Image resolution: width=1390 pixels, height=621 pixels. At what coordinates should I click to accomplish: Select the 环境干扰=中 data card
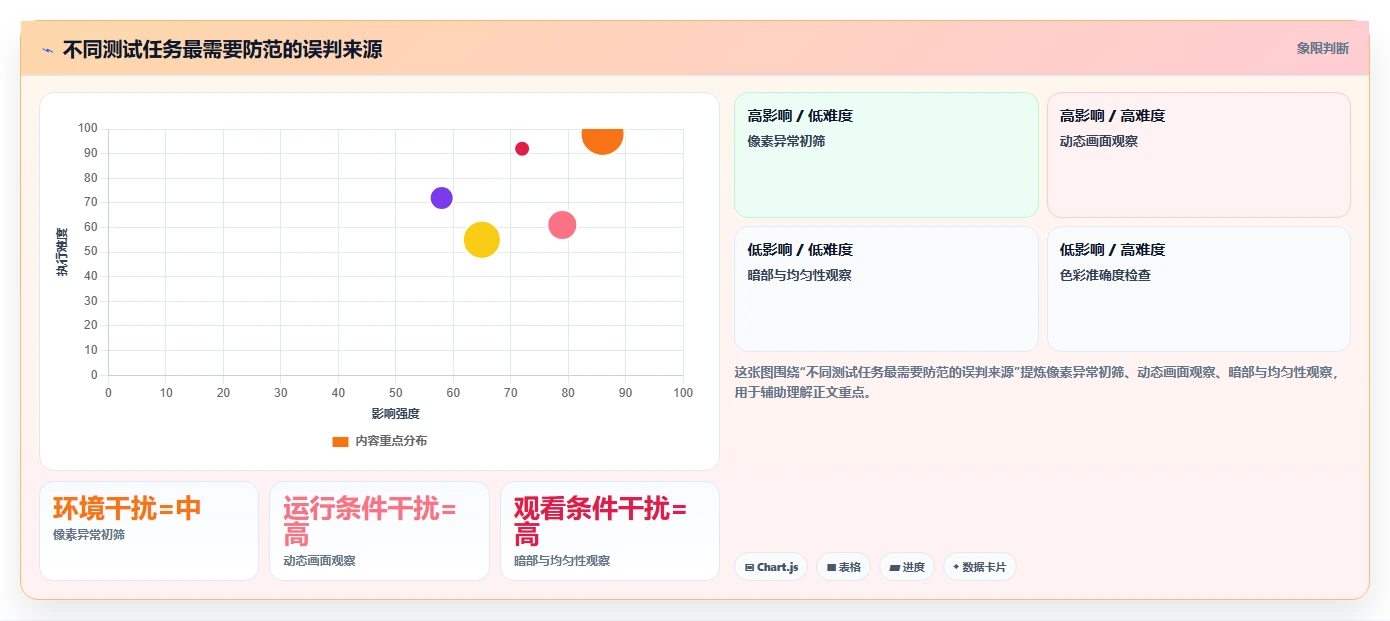[149, 531]
